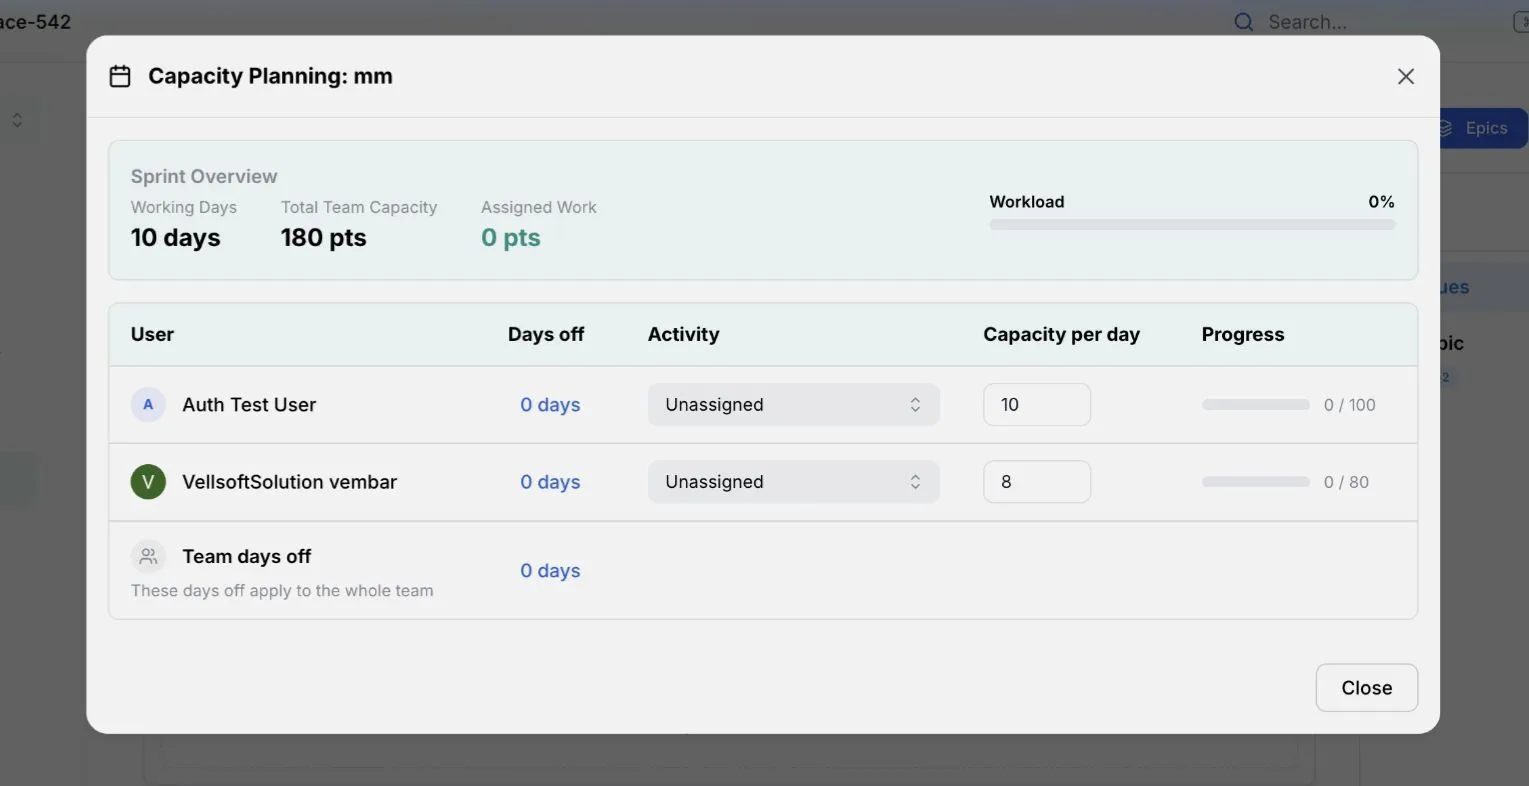1529x786 pixels.
Task: Click the "Progress" column header
Action: [1243, 335]
